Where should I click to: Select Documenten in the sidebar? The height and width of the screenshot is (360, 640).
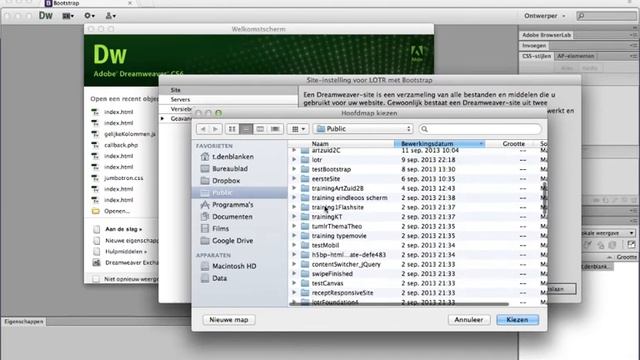pyautogui.click(x=232, y=217)
